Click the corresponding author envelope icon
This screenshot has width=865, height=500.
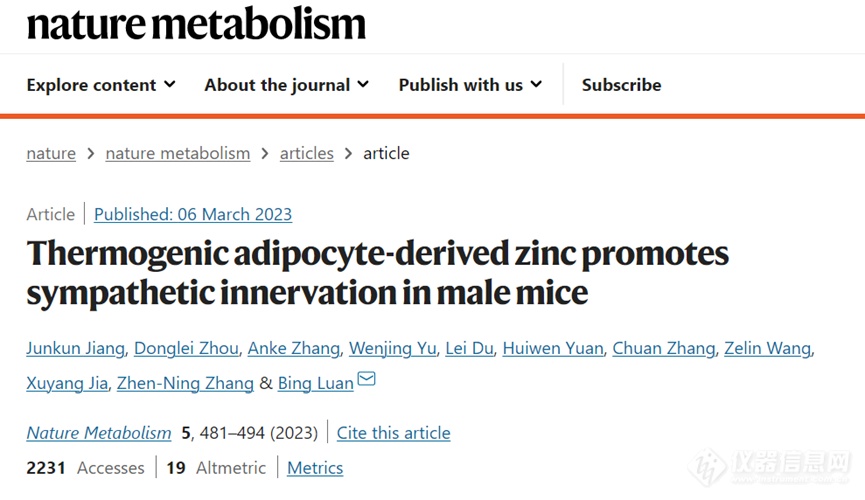366,380
